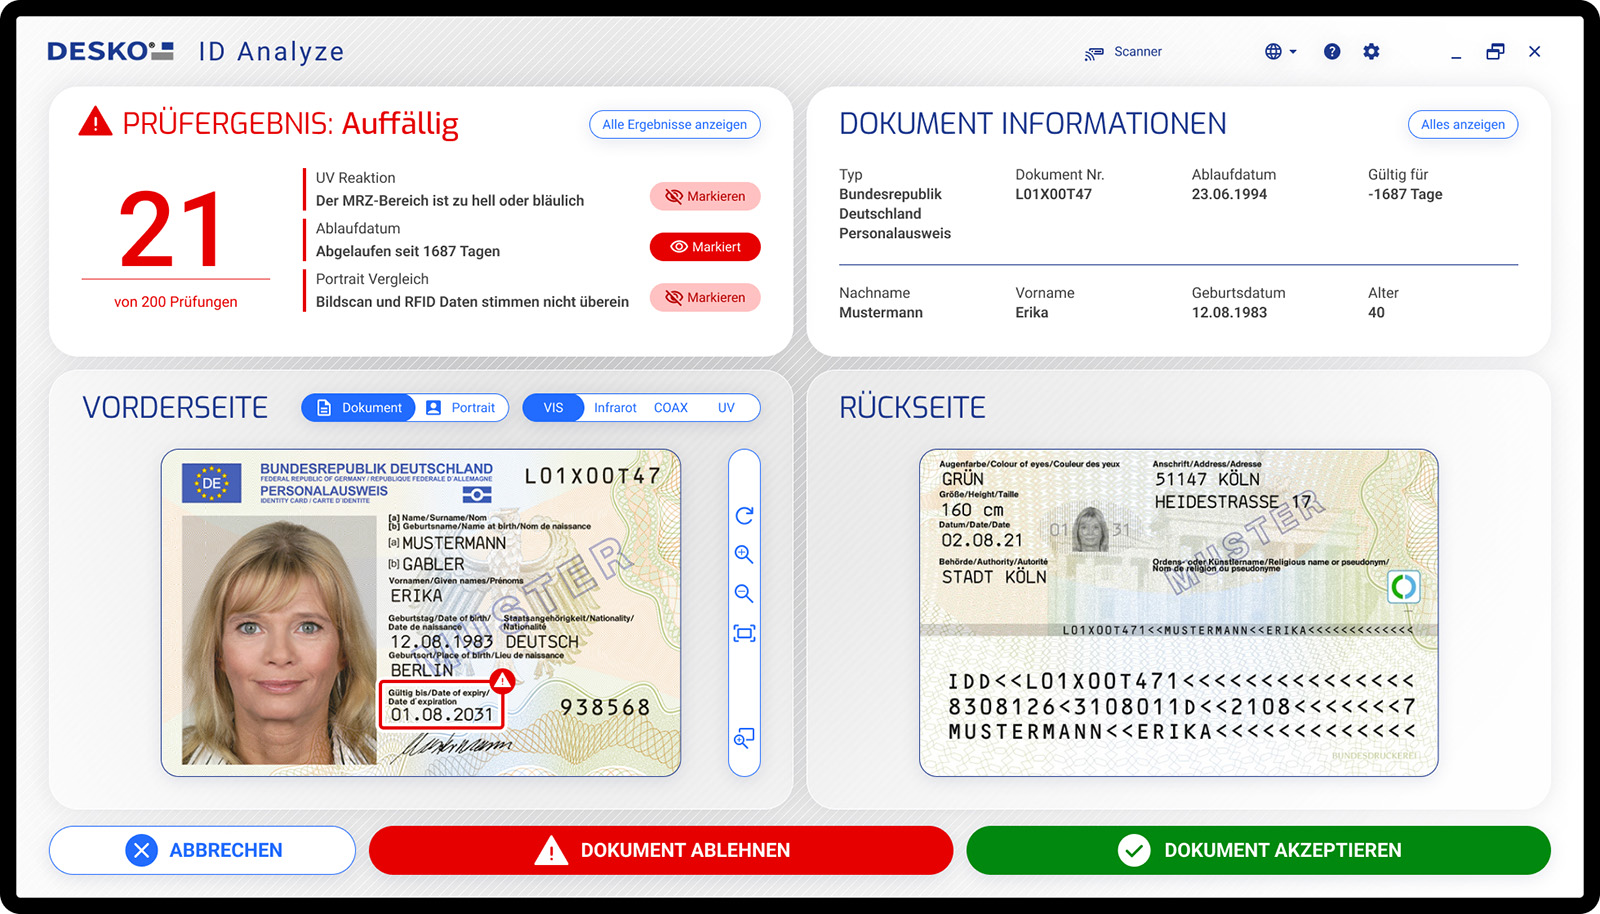Open the help question mark icon
The image size is (1600, 914).
click(x=1332, y=51)
